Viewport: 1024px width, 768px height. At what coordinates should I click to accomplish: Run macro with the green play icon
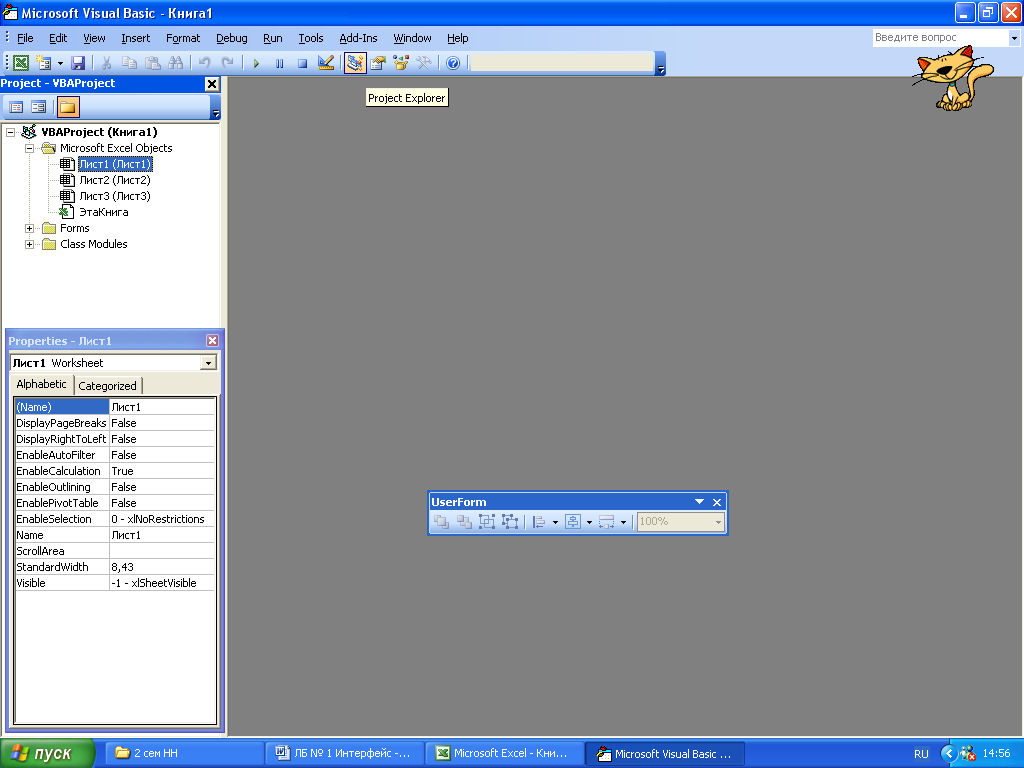[256, 63]
